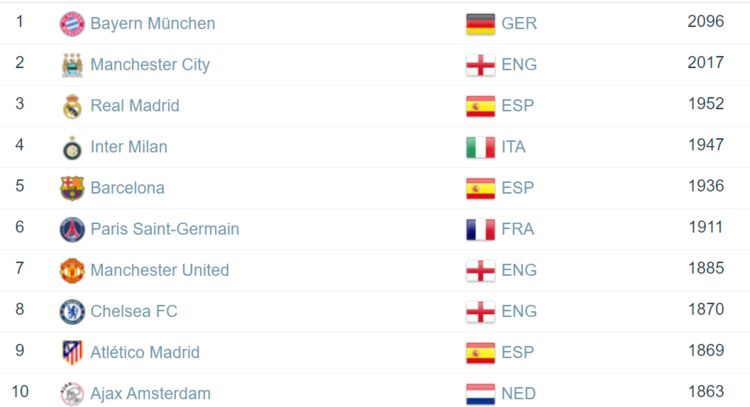This screenshot has width=750, height=407.
Task: Click the German flag beside GER
Action: point(480,24)
